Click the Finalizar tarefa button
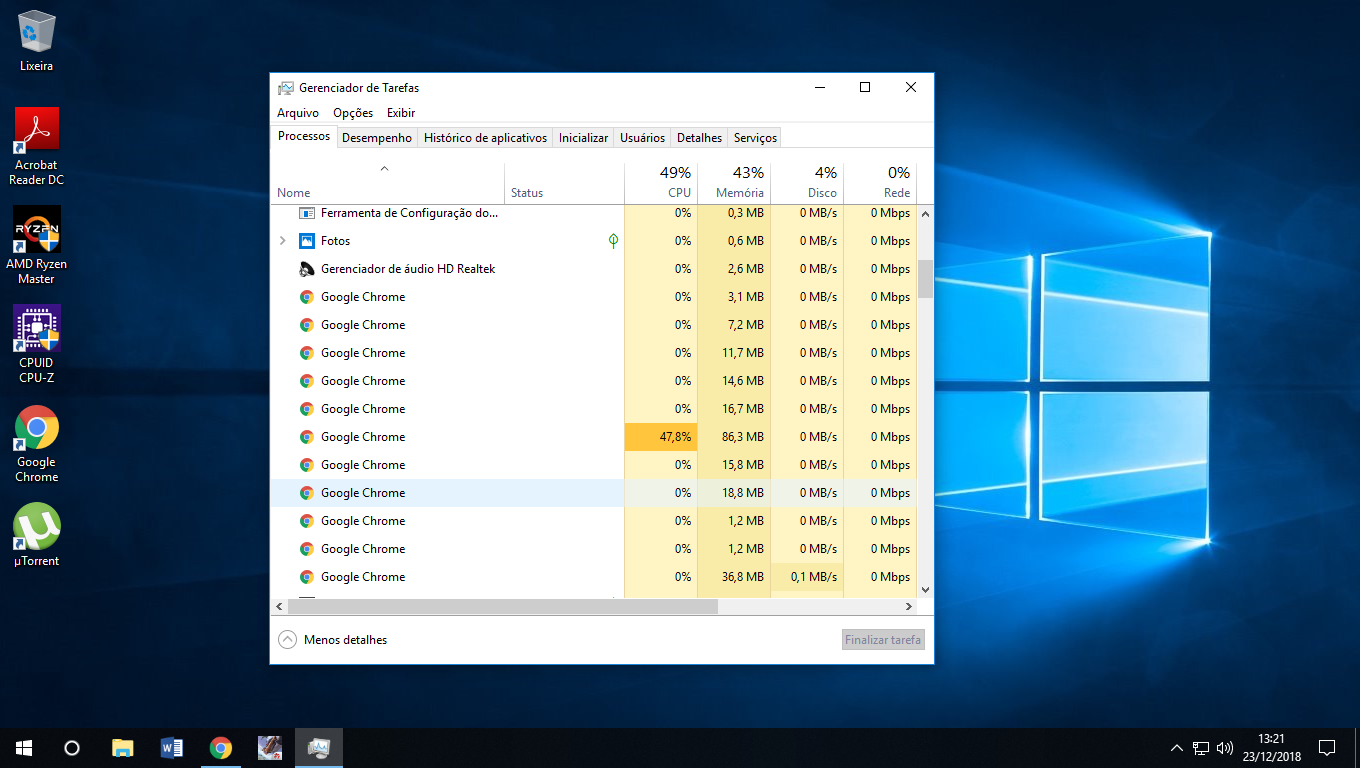 [883, 640]
